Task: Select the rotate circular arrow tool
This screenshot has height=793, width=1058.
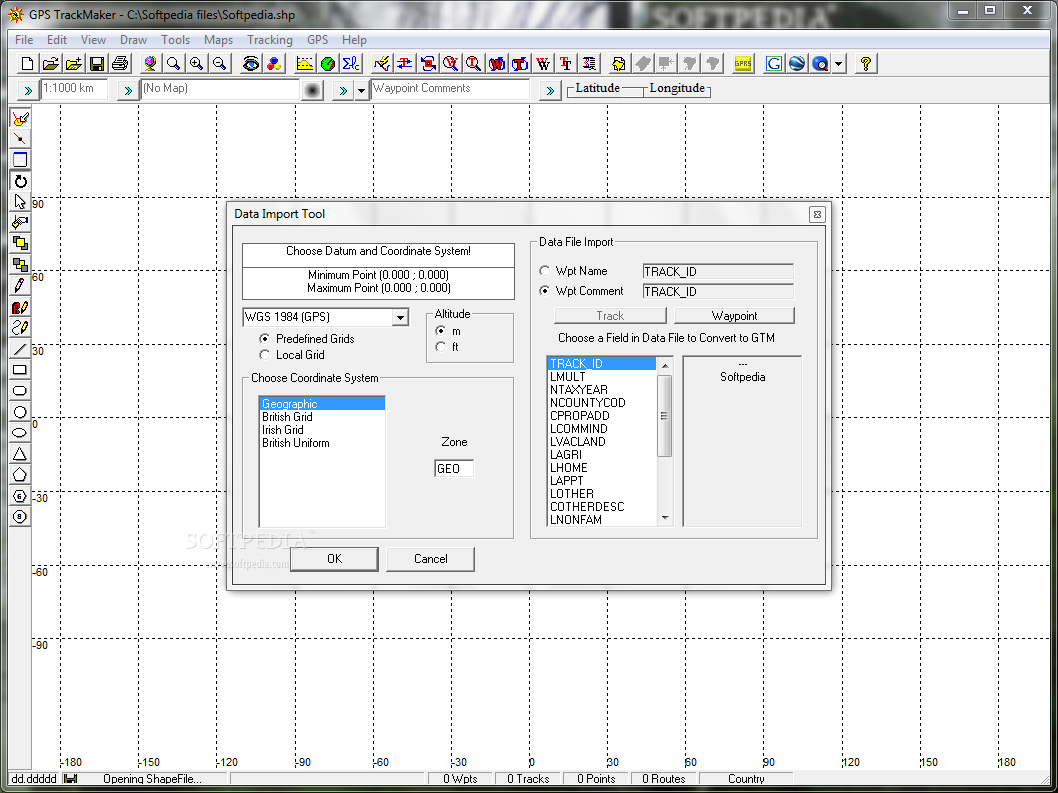Action: tap(20, 181)
